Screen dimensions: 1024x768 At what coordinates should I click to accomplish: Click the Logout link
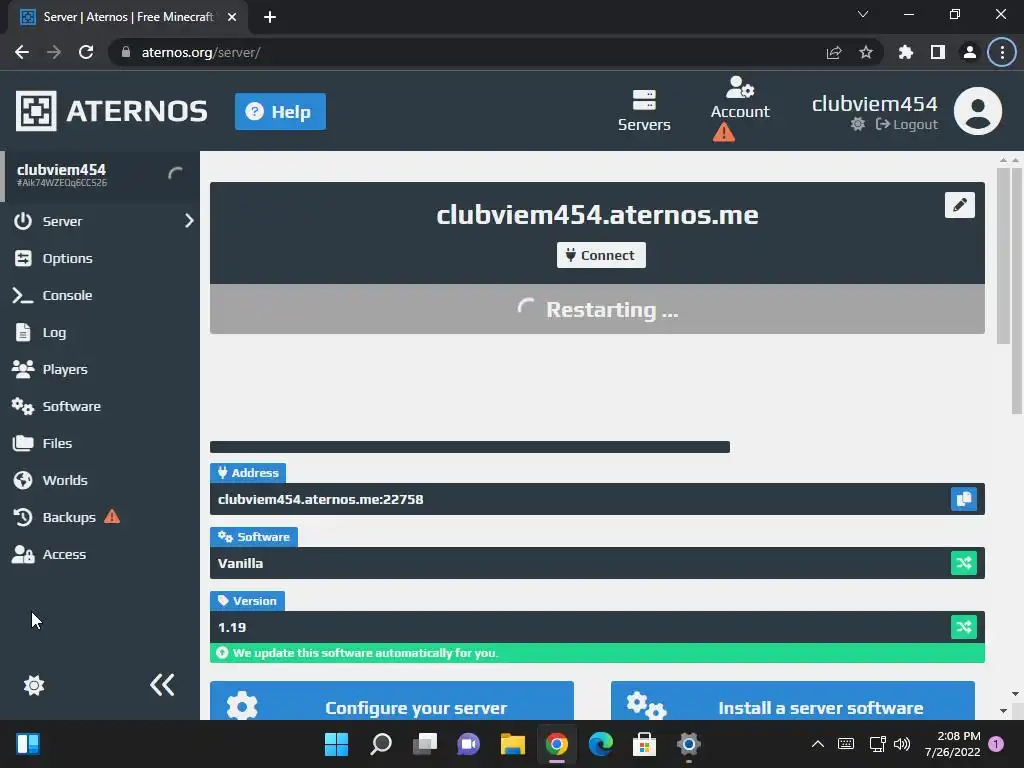click(x=906, y=124)
